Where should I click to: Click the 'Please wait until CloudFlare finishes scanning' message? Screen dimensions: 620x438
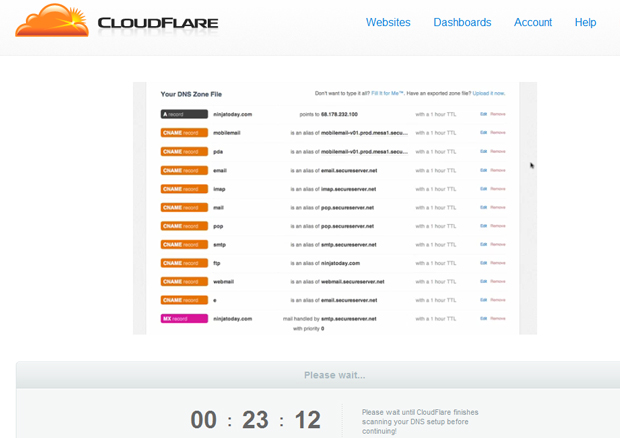click(420, 421)
